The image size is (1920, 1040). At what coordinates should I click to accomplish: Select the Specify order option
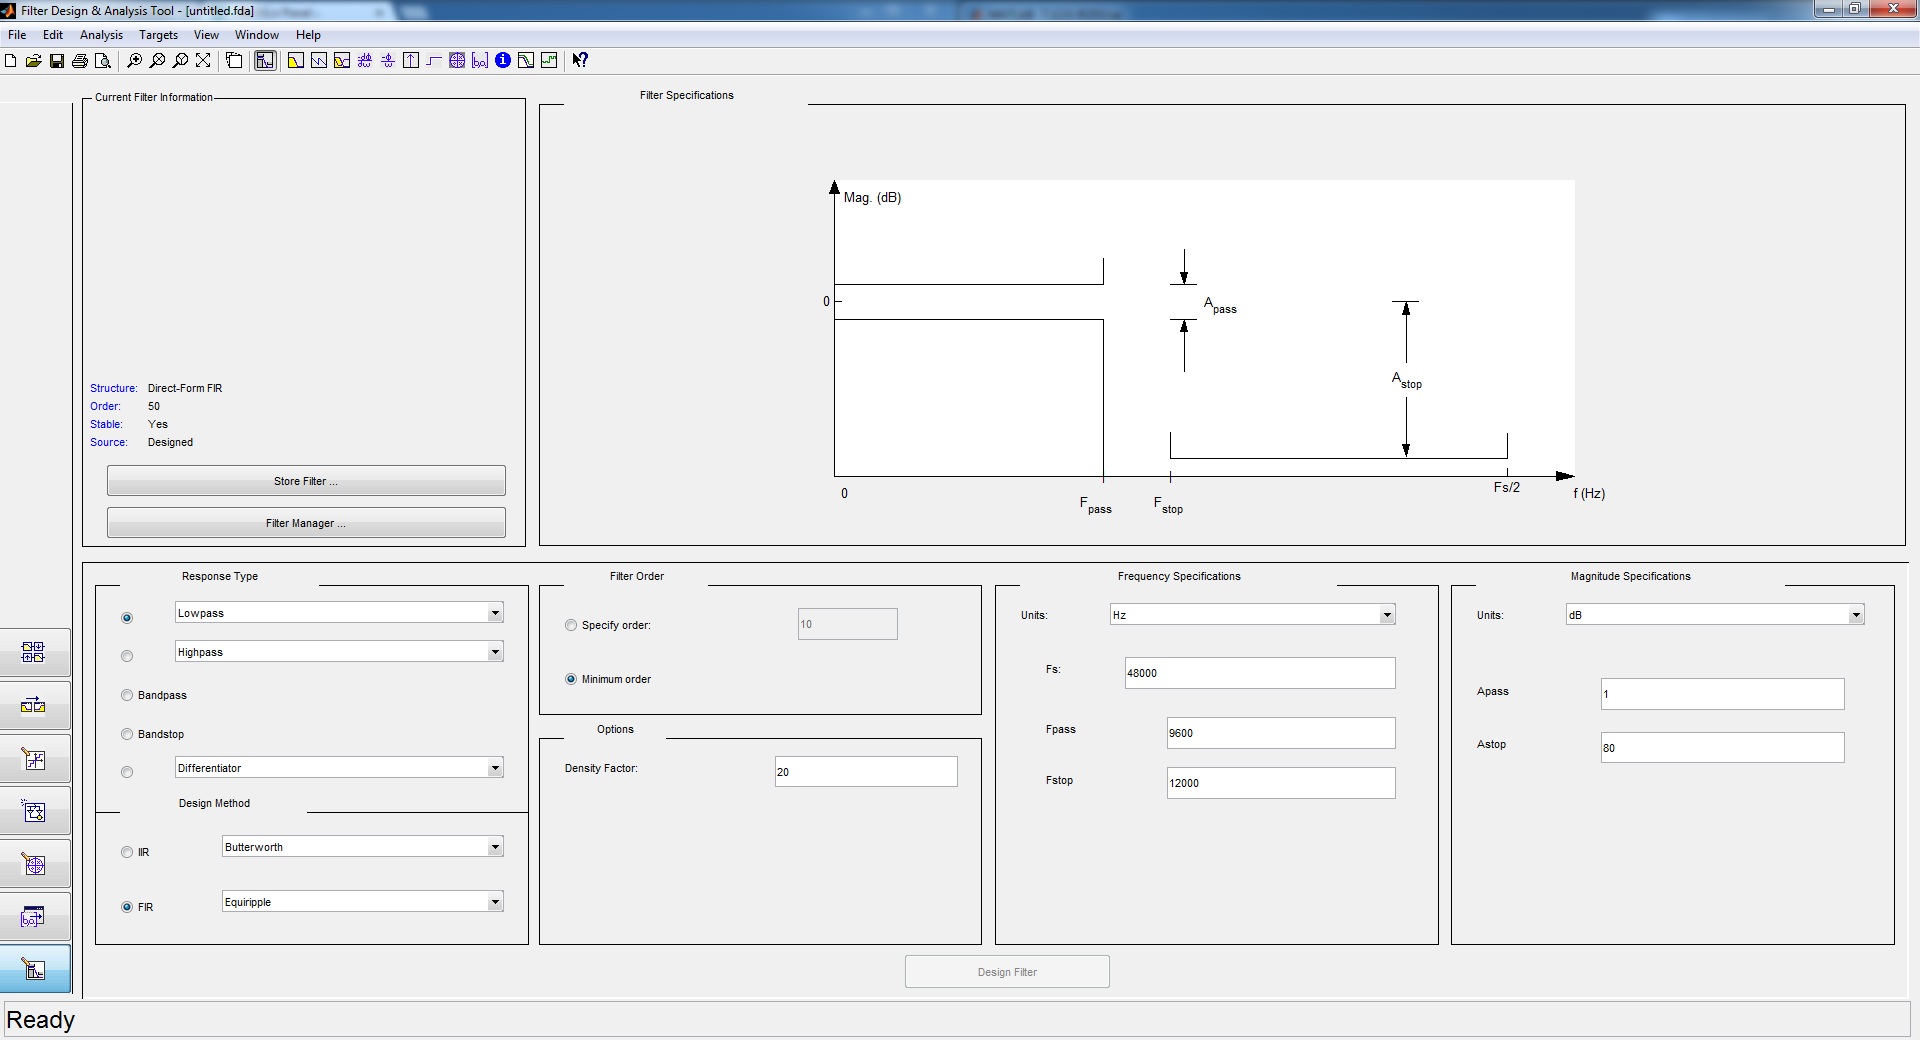point(571,625)
